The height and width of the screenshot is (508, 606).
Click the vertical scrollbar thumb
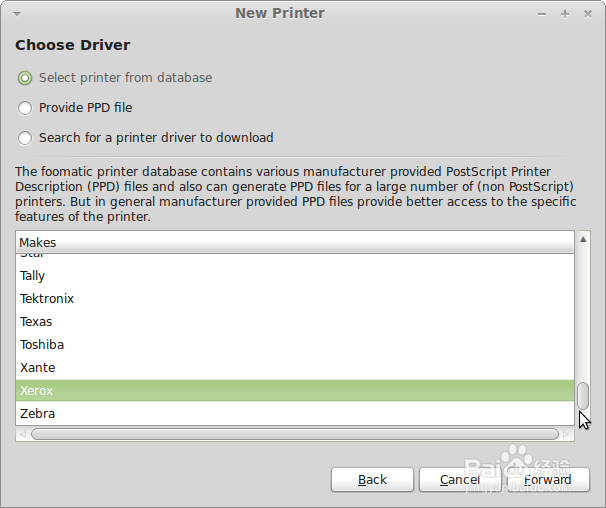[x=583, y=395]
